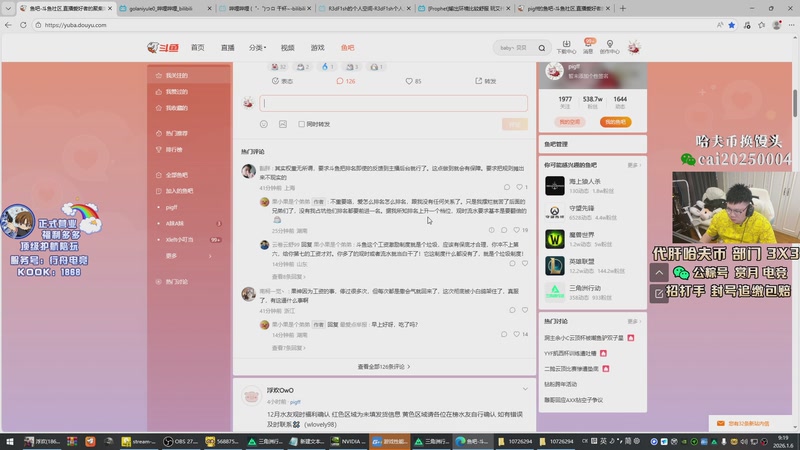Click the search magnifier icon

[541, 48]
